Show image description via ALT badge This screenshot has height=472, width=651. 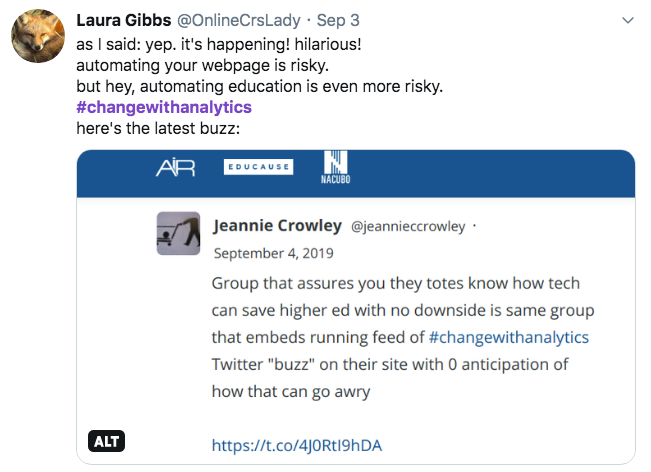coord(106,441)
